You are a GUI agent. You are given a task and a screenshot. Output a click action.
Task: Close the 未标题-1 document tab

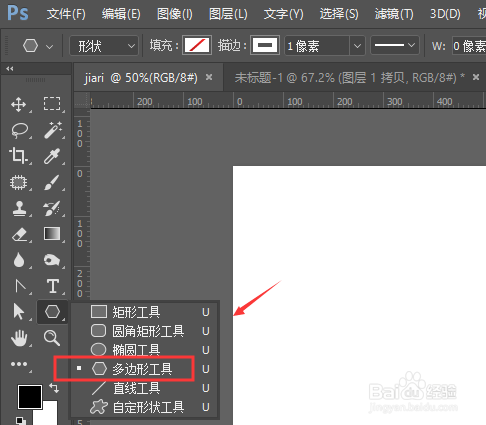(x=476, y=77)
